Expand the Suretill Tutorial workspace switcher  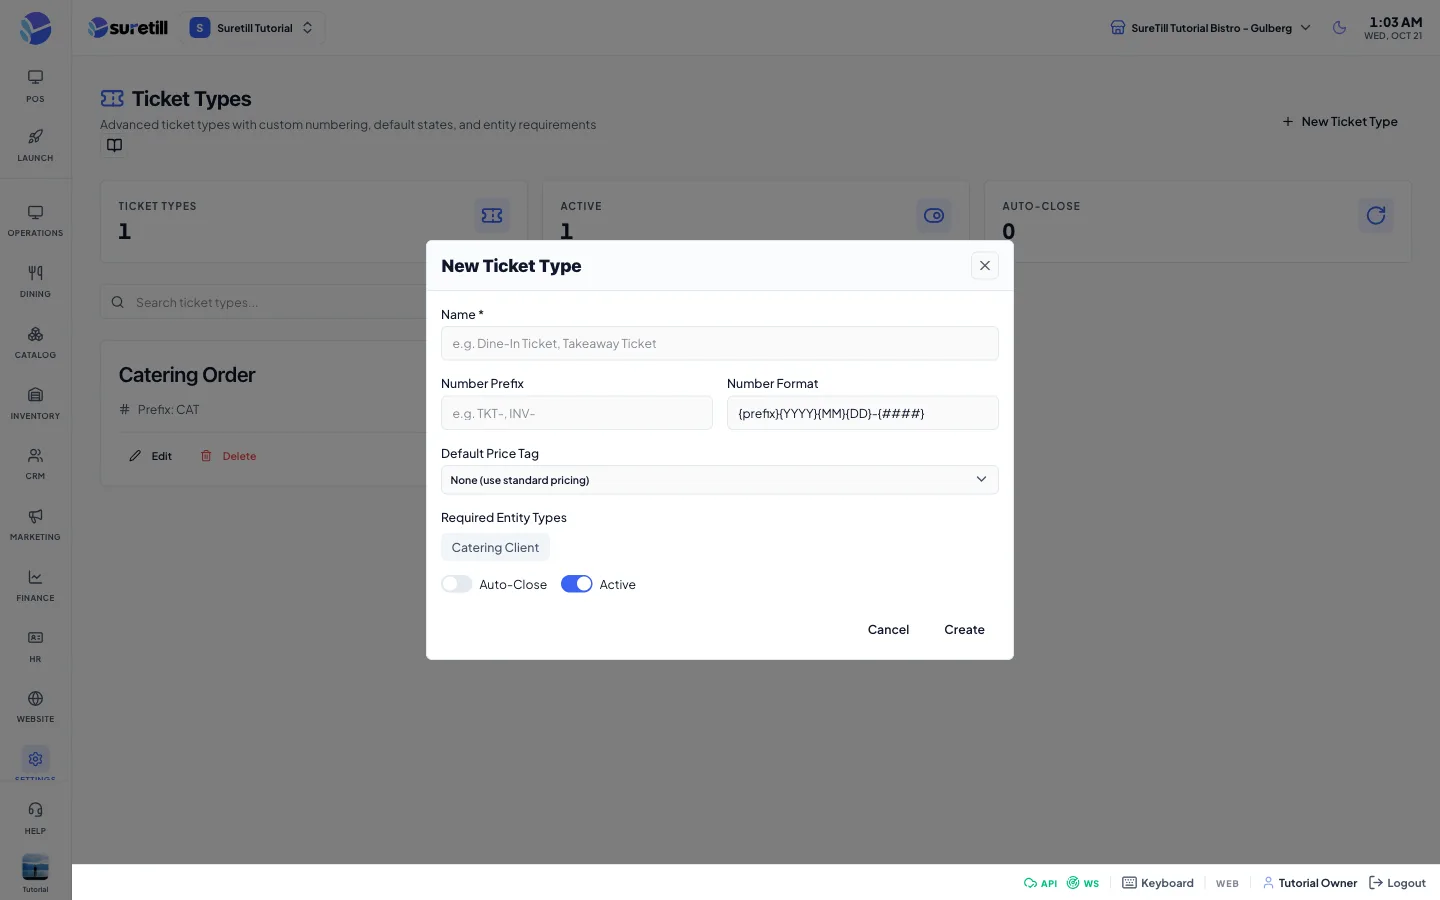(252, 28)
